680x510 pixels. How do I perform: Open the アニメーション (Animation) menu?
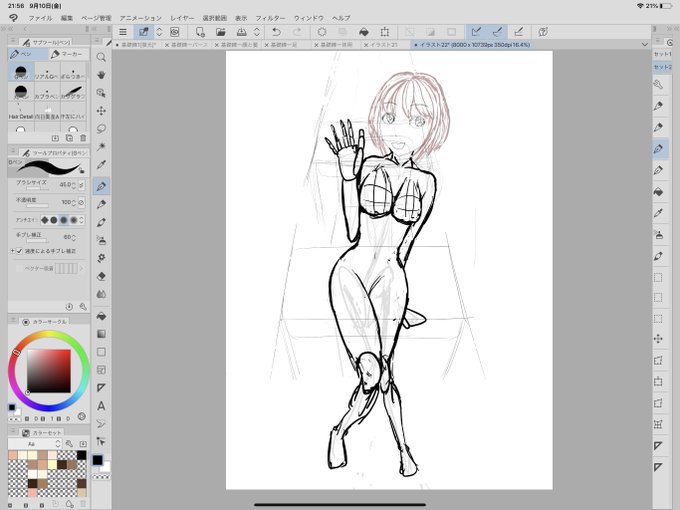click(141, 18)
